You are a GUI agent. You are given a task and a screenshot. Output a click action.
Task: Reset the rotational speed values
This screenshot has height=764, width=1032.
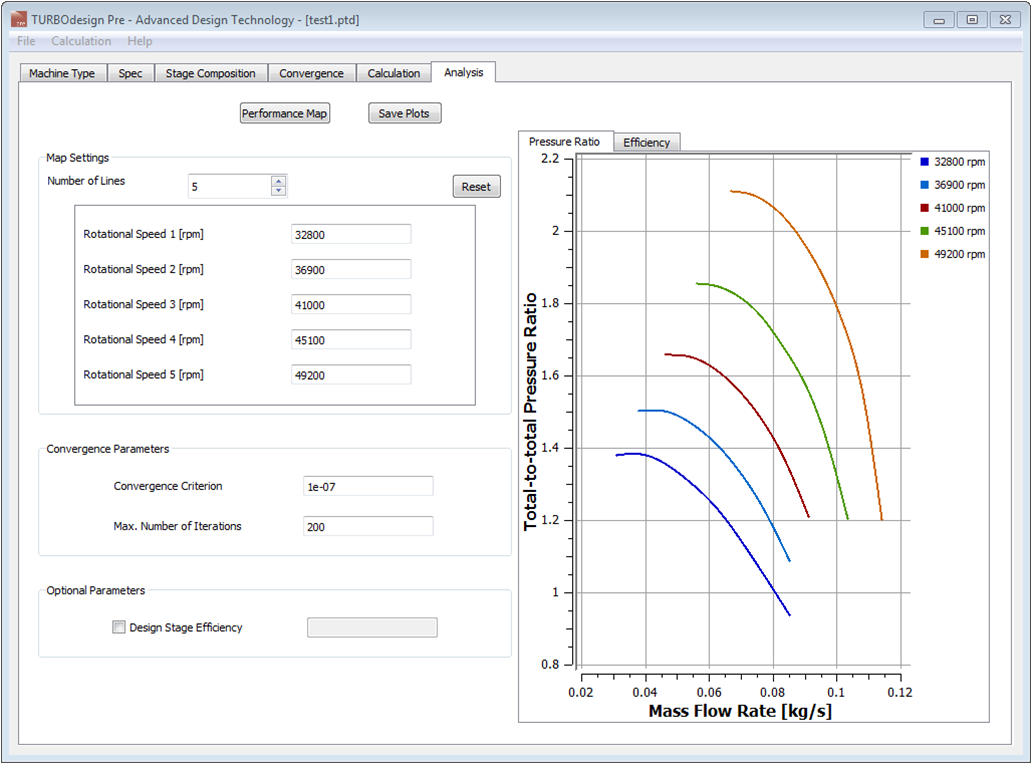476,186
